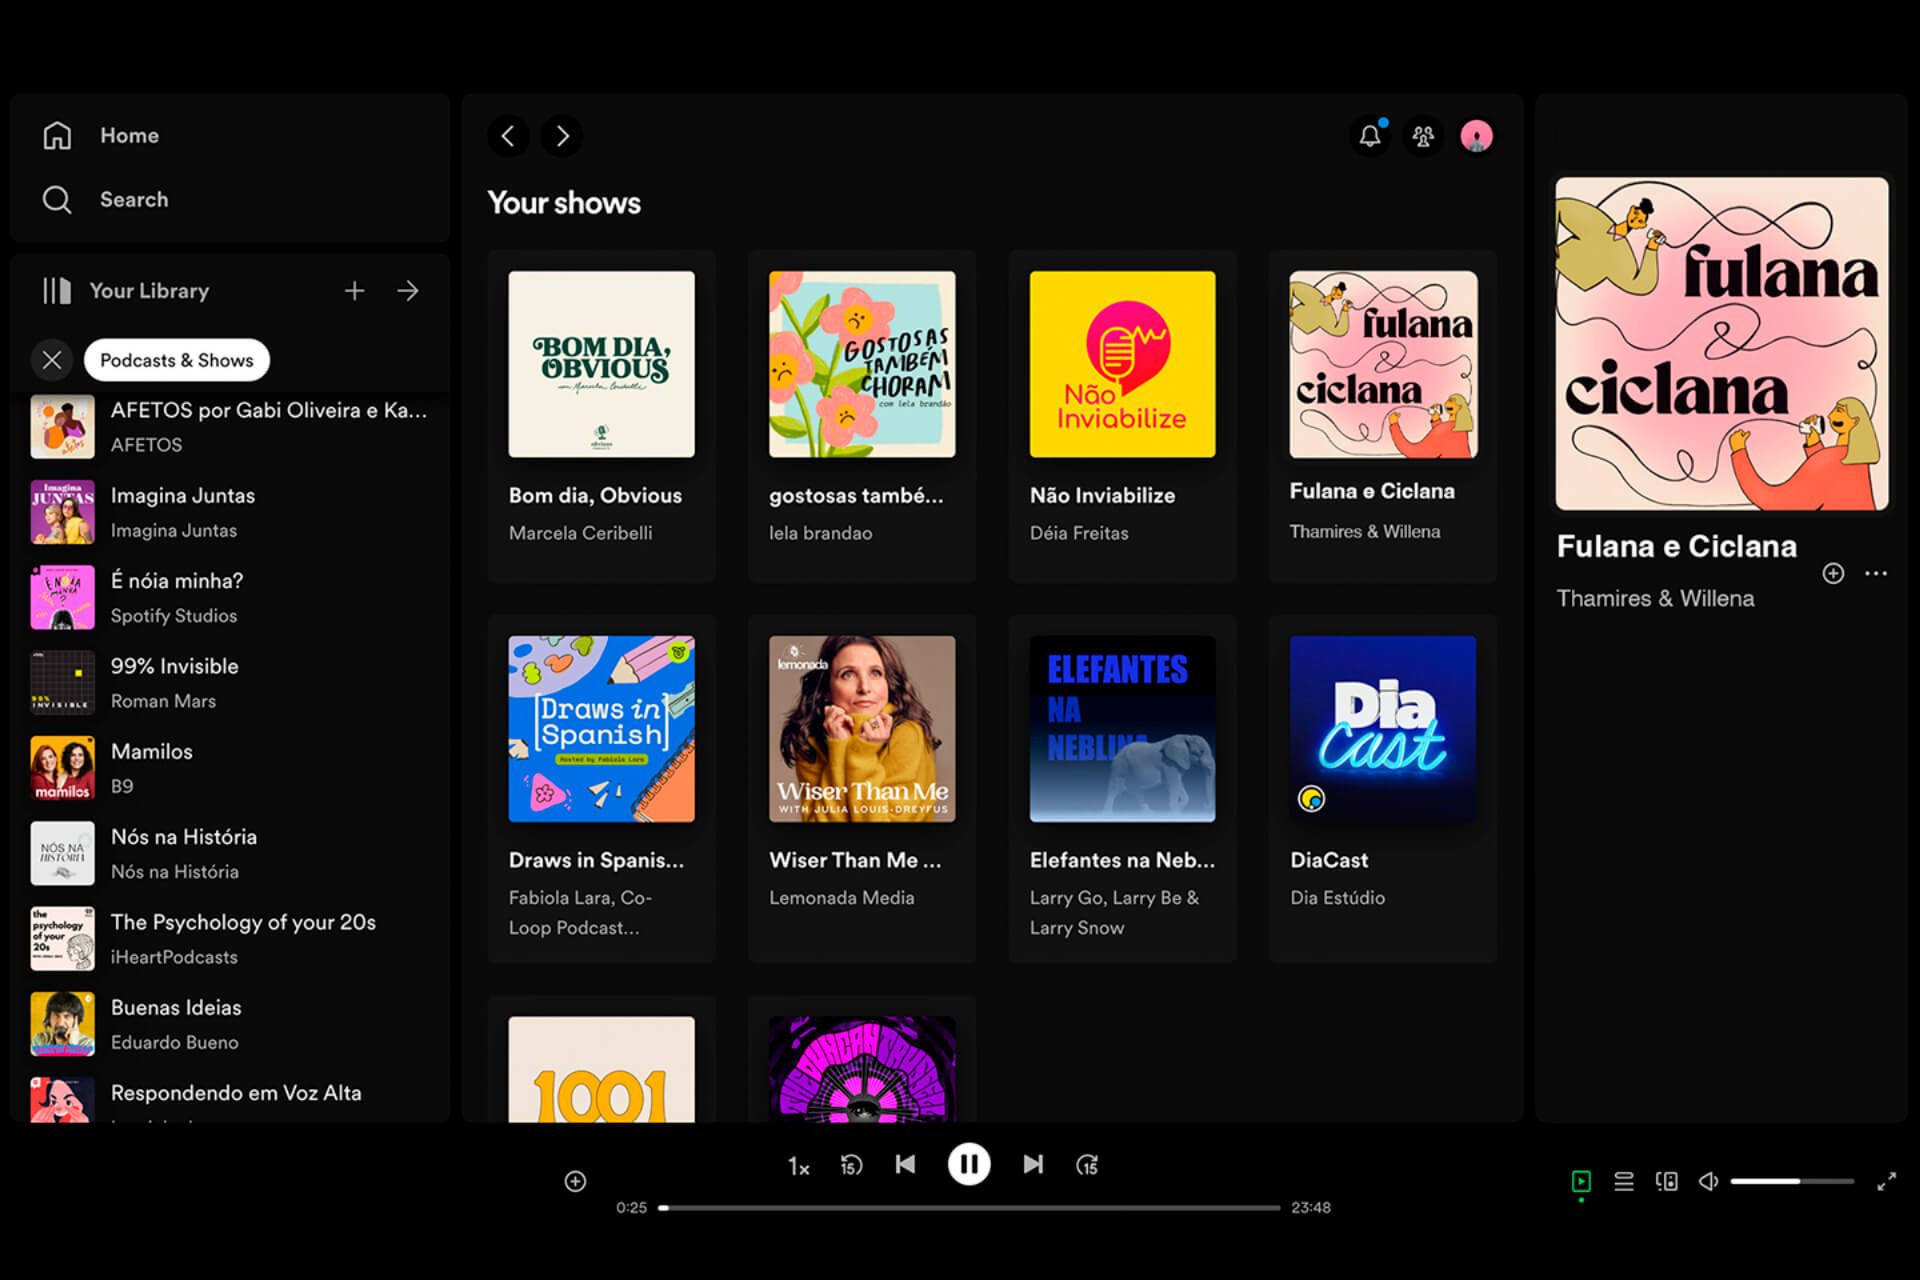Pause the current episode
Viewport: 1920px width, 1280px height.
[969, 1164]
